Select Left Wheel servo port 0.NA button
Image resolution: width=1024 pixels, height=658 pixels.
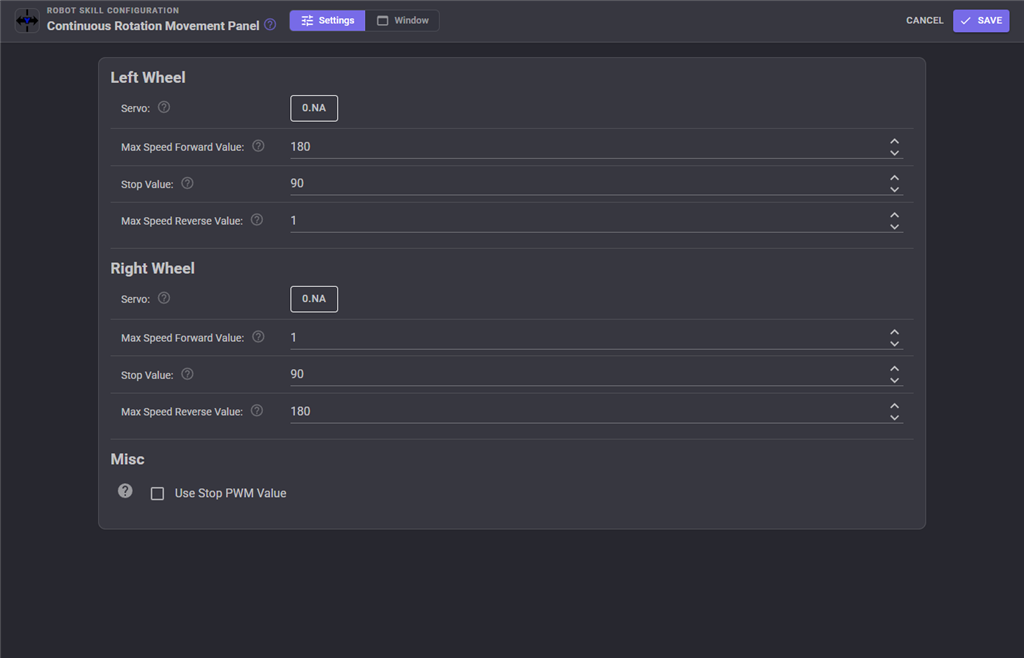click(314, 108)
